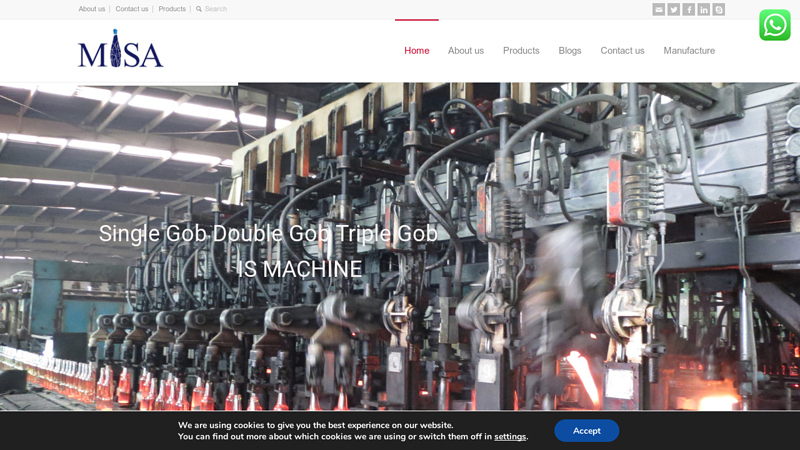The width and height of the screenshot is (800, 450).
Task: Open the Manufacture menu item
Action: (x=689, y=51)
